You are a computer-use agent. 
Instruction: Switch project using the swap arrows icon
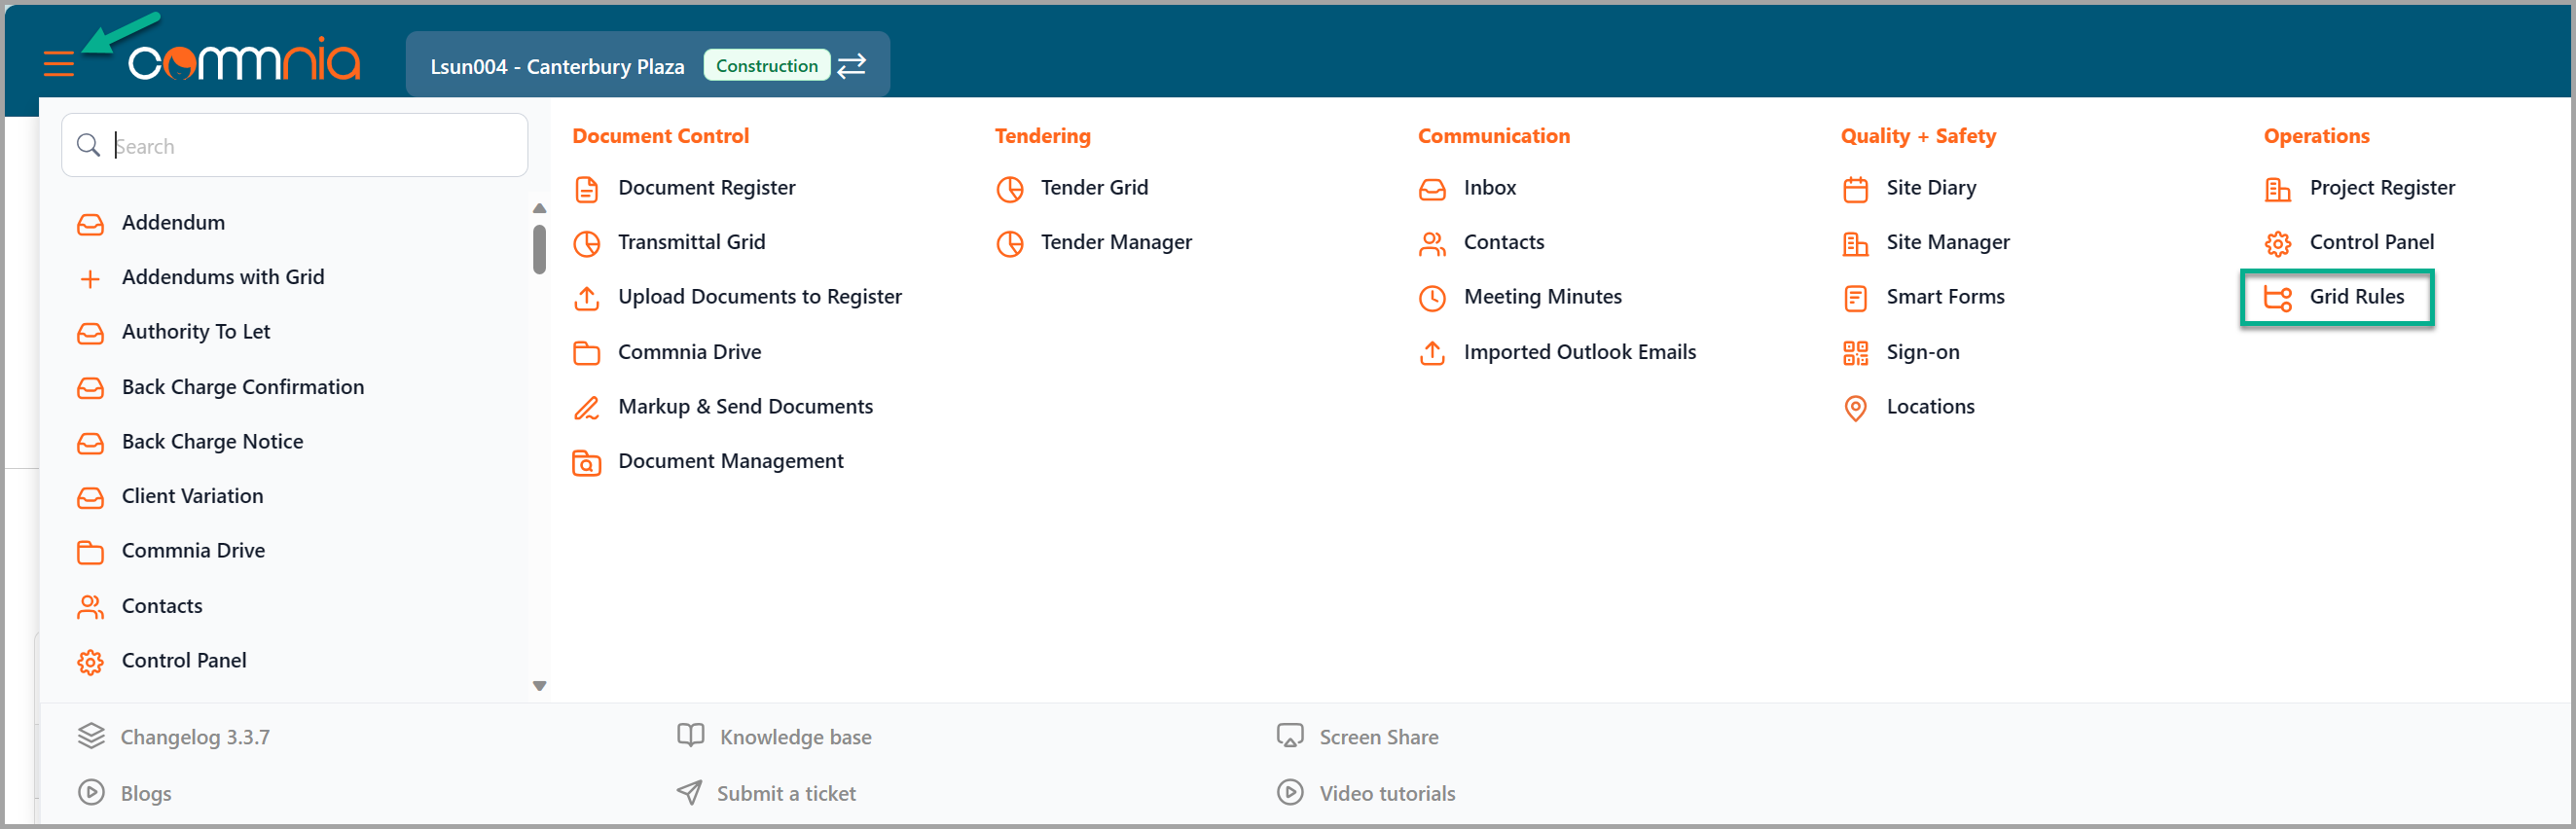click(x=851, y=66)
